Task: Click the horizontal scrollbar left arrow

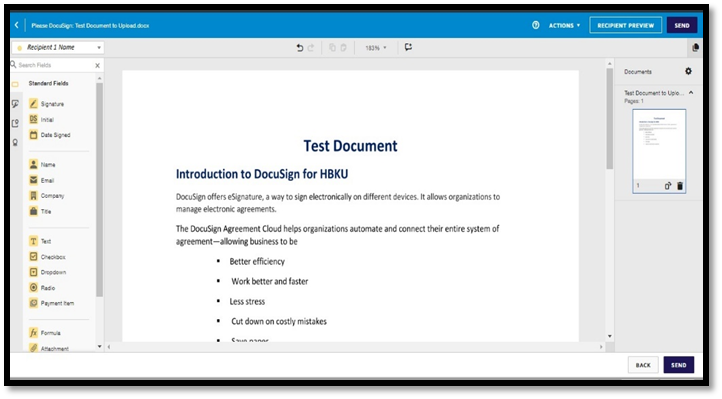Action: pyautogui.click(x=109, y=347)
